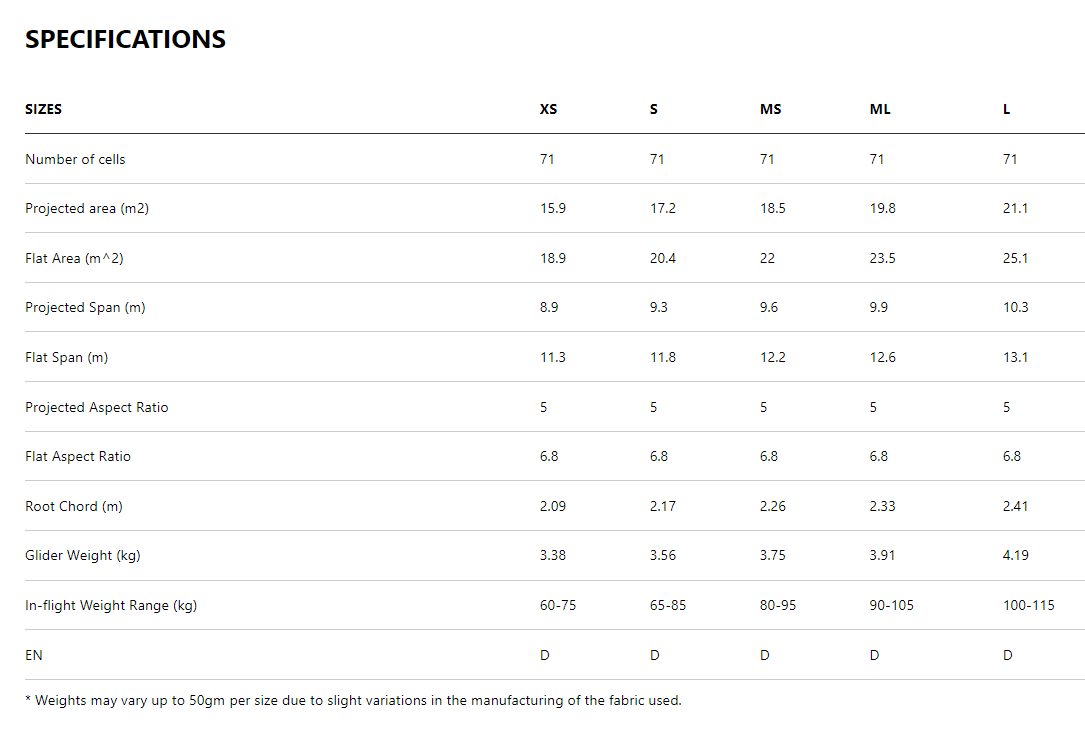Click the EN certification row label

point(34,655)
